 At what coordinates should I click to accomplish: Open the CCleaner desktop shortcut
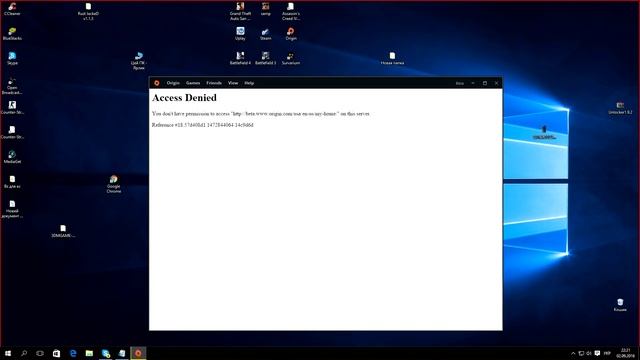(12, 9)
